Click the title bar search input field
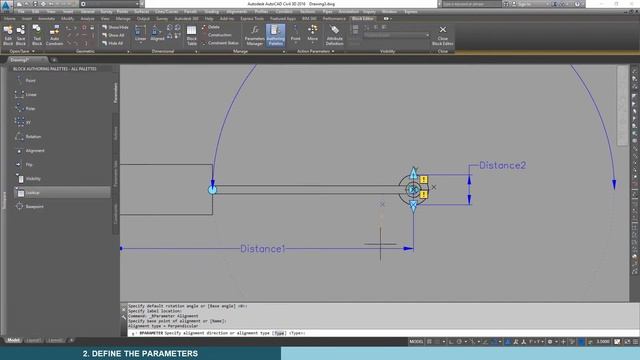 pos(471,4)
